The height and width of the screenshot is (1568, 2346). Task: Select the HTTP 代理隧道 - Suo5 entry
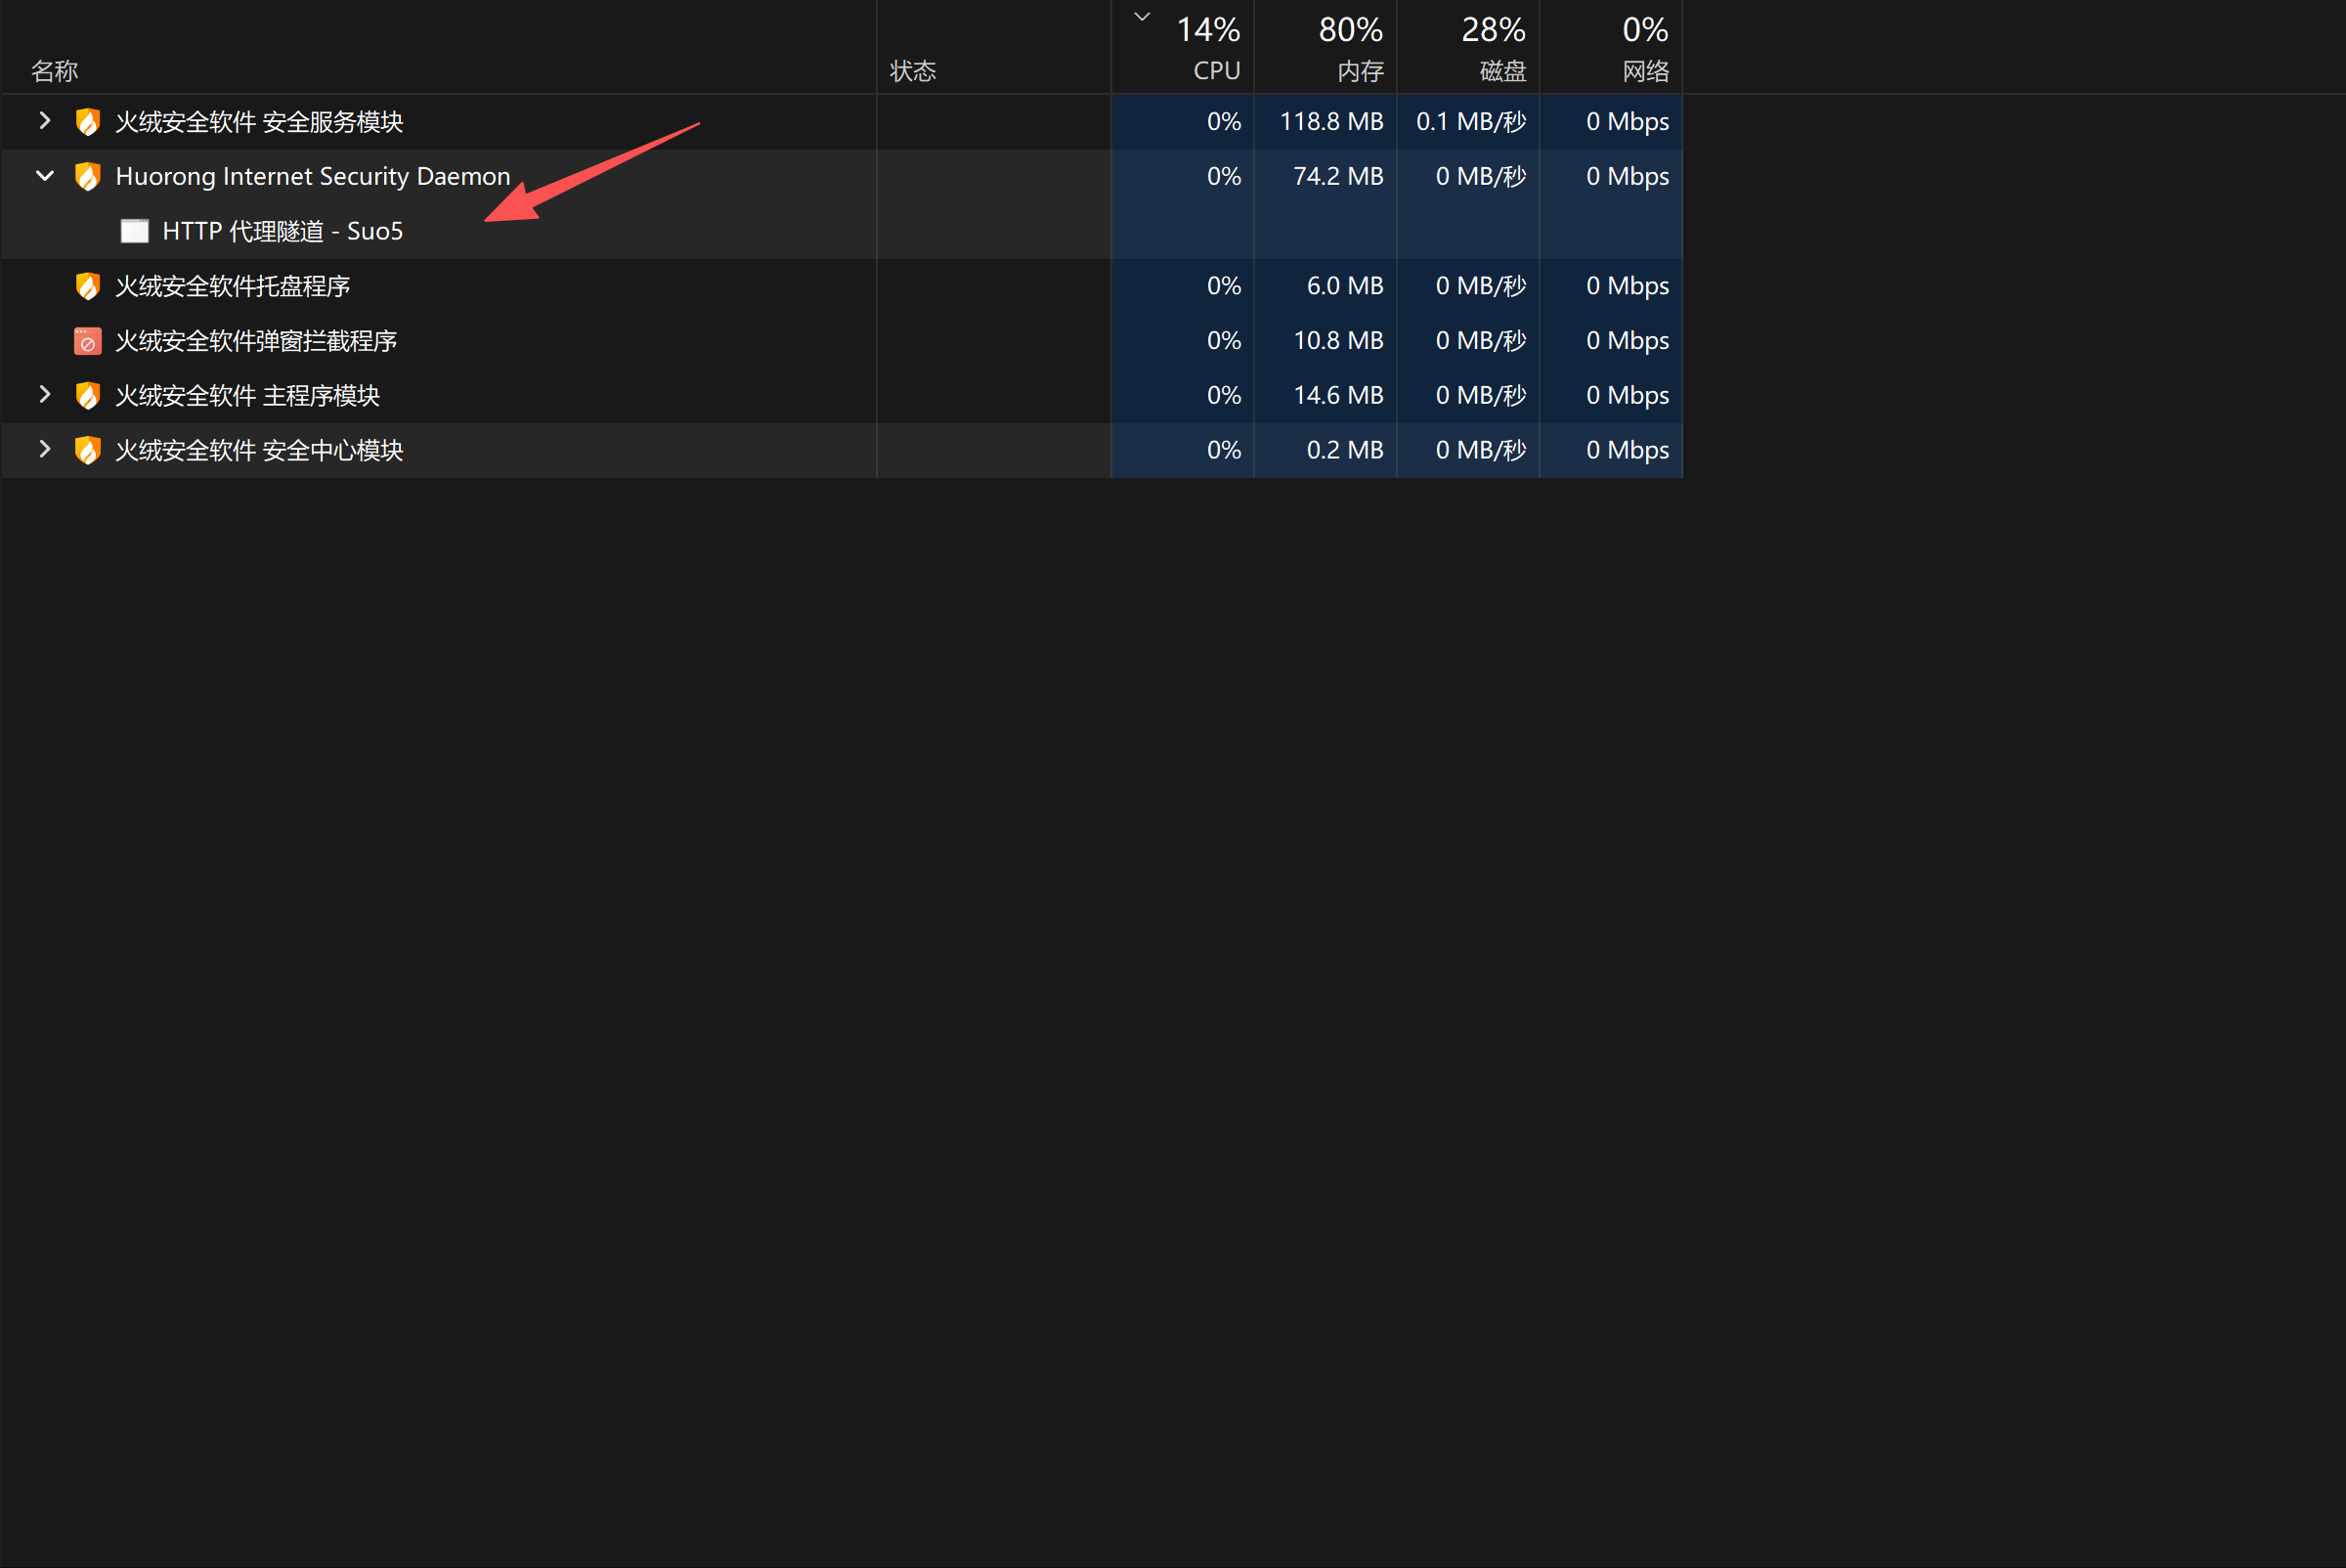point(282,232)
